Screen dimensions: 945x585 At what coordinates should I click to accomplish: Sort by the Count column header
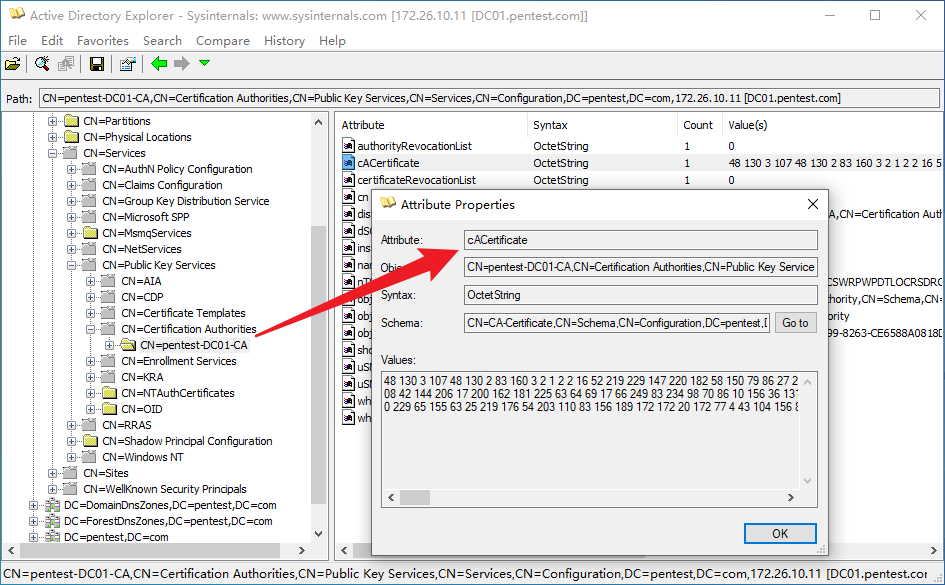tap(699, 125)
